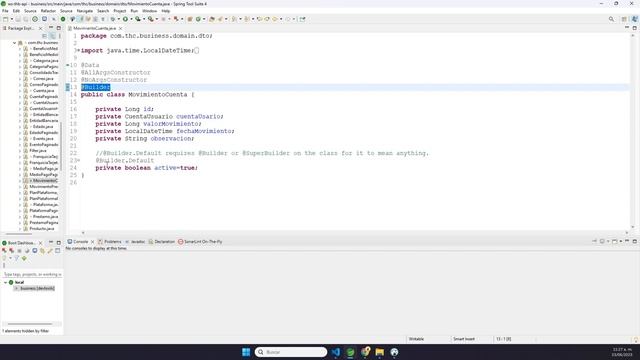640x360 pixels.
Task: Click the Boot Dashboard tag filter input
Action: pos(32,274)
